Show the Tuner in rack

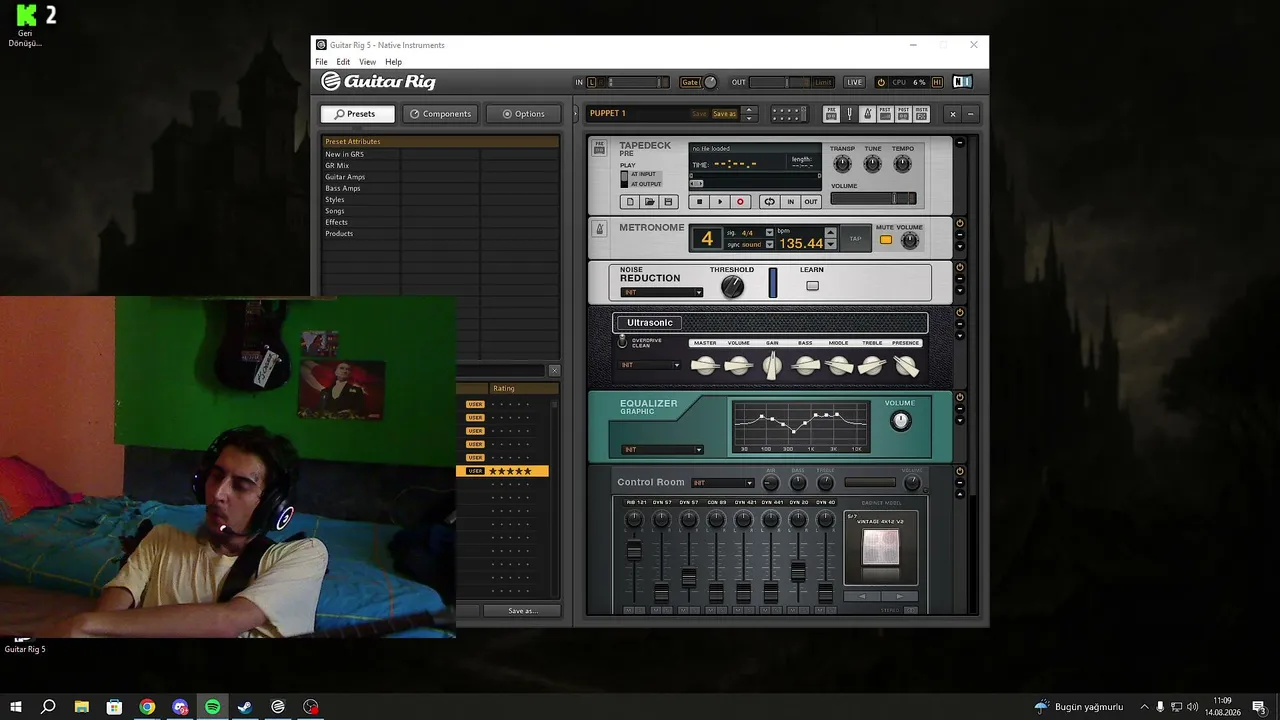pyautogui.click(x=849, y=114)
